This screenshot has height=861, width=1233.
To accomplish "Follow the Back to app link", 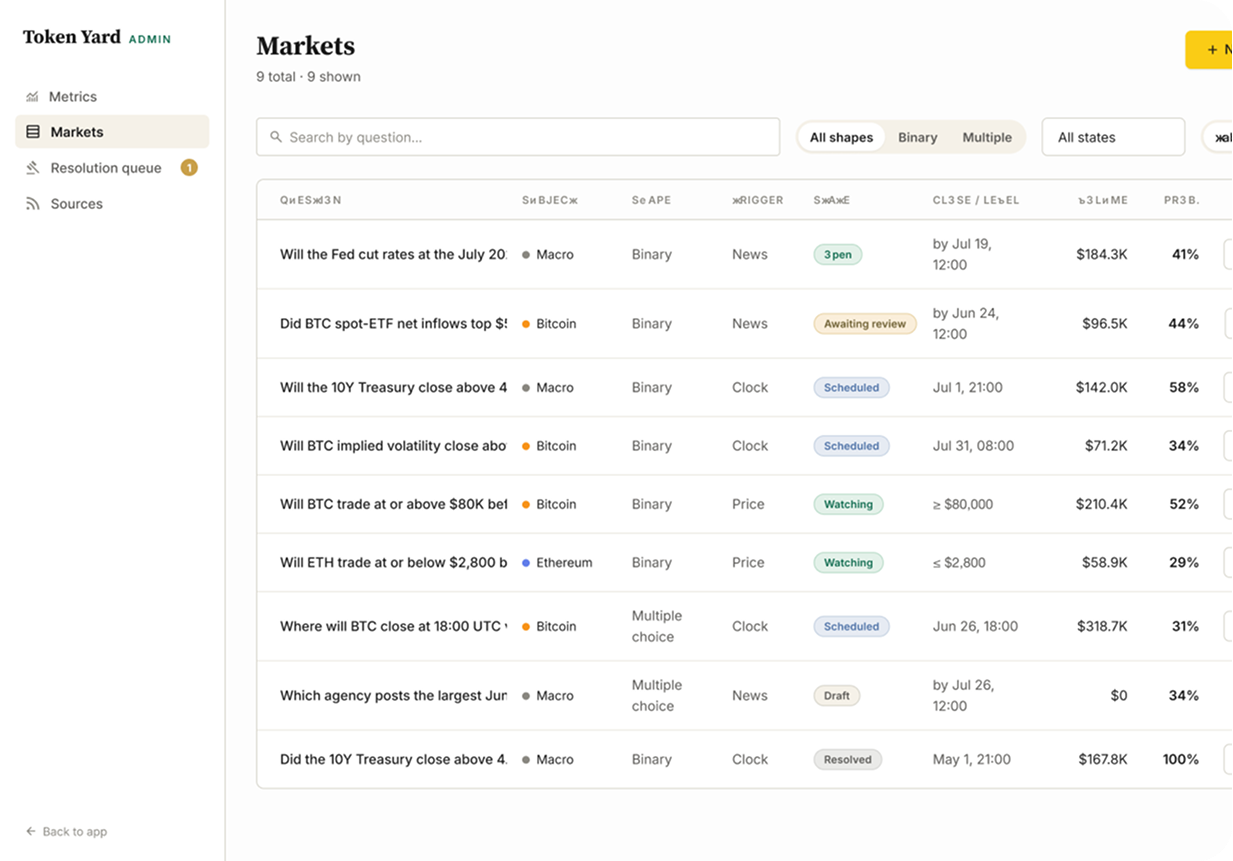I will click(x=66, y=832).
